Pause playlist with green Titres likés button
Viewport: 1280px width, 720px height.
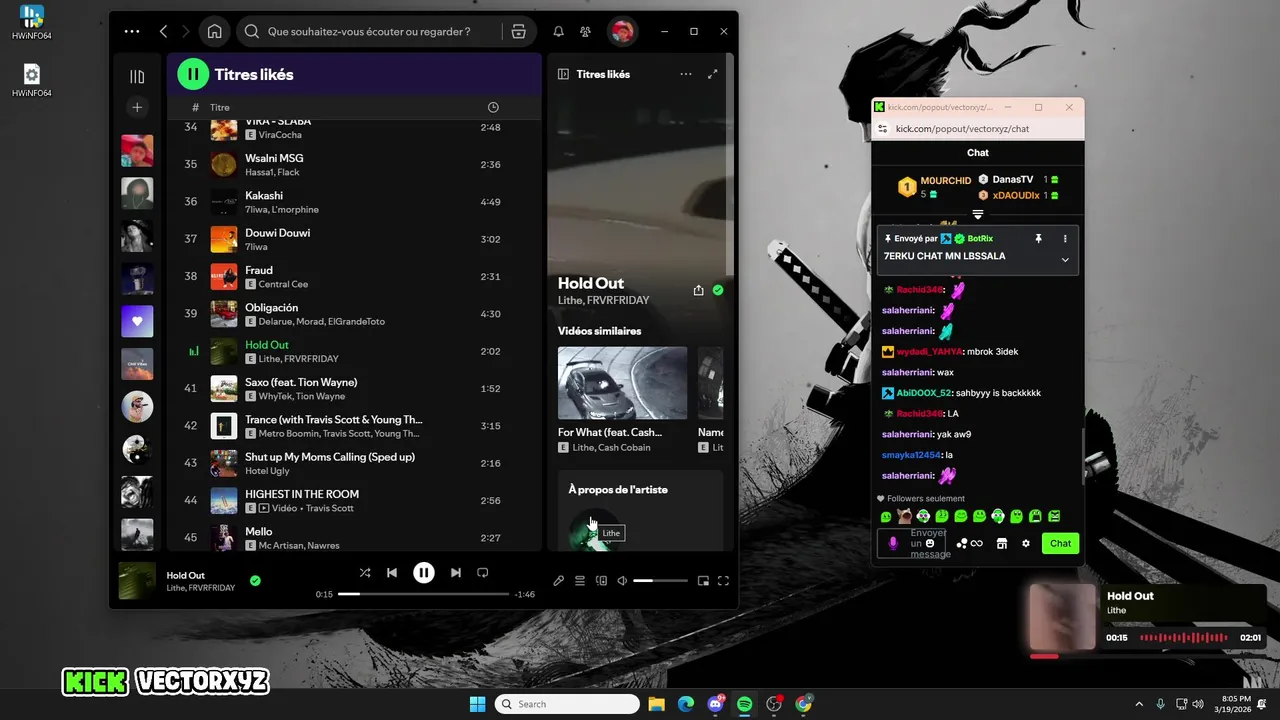193,74
